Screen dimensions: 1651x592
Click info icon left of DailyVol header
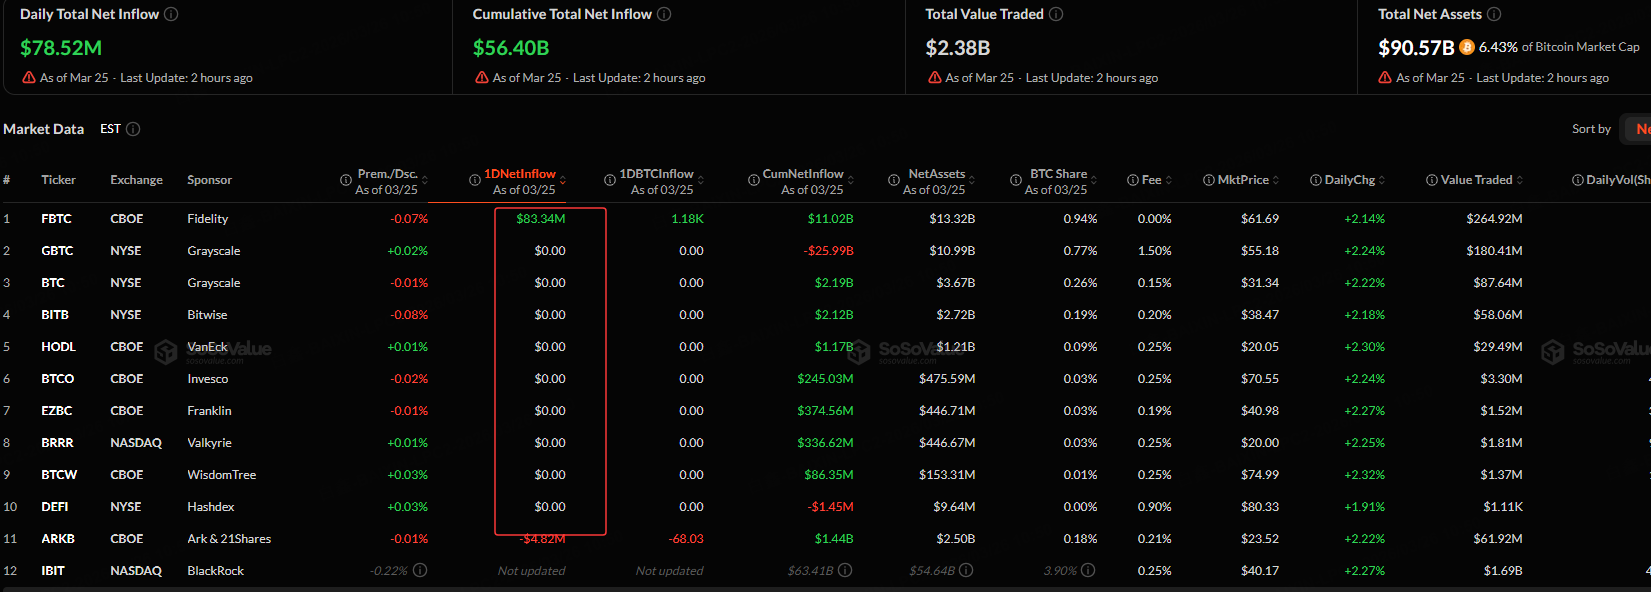1578,180
